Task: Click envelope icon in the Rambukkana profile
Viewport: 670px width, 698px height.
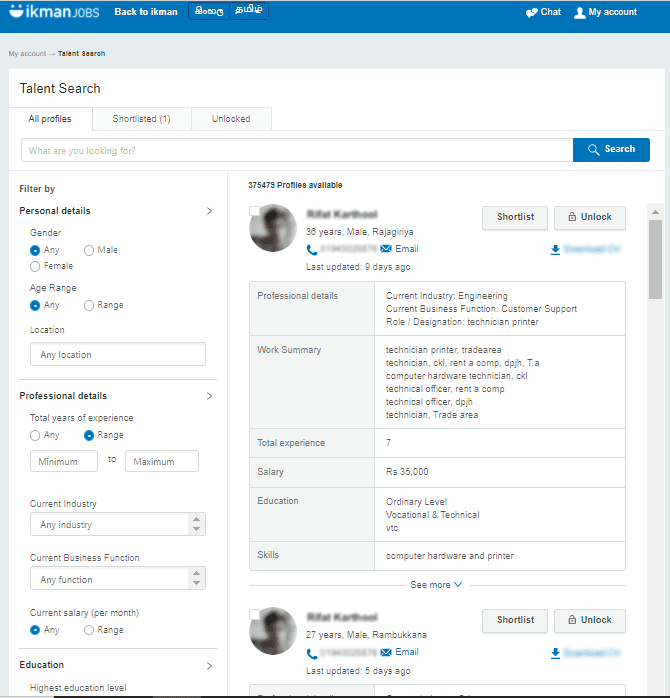Action: point(386,652)
